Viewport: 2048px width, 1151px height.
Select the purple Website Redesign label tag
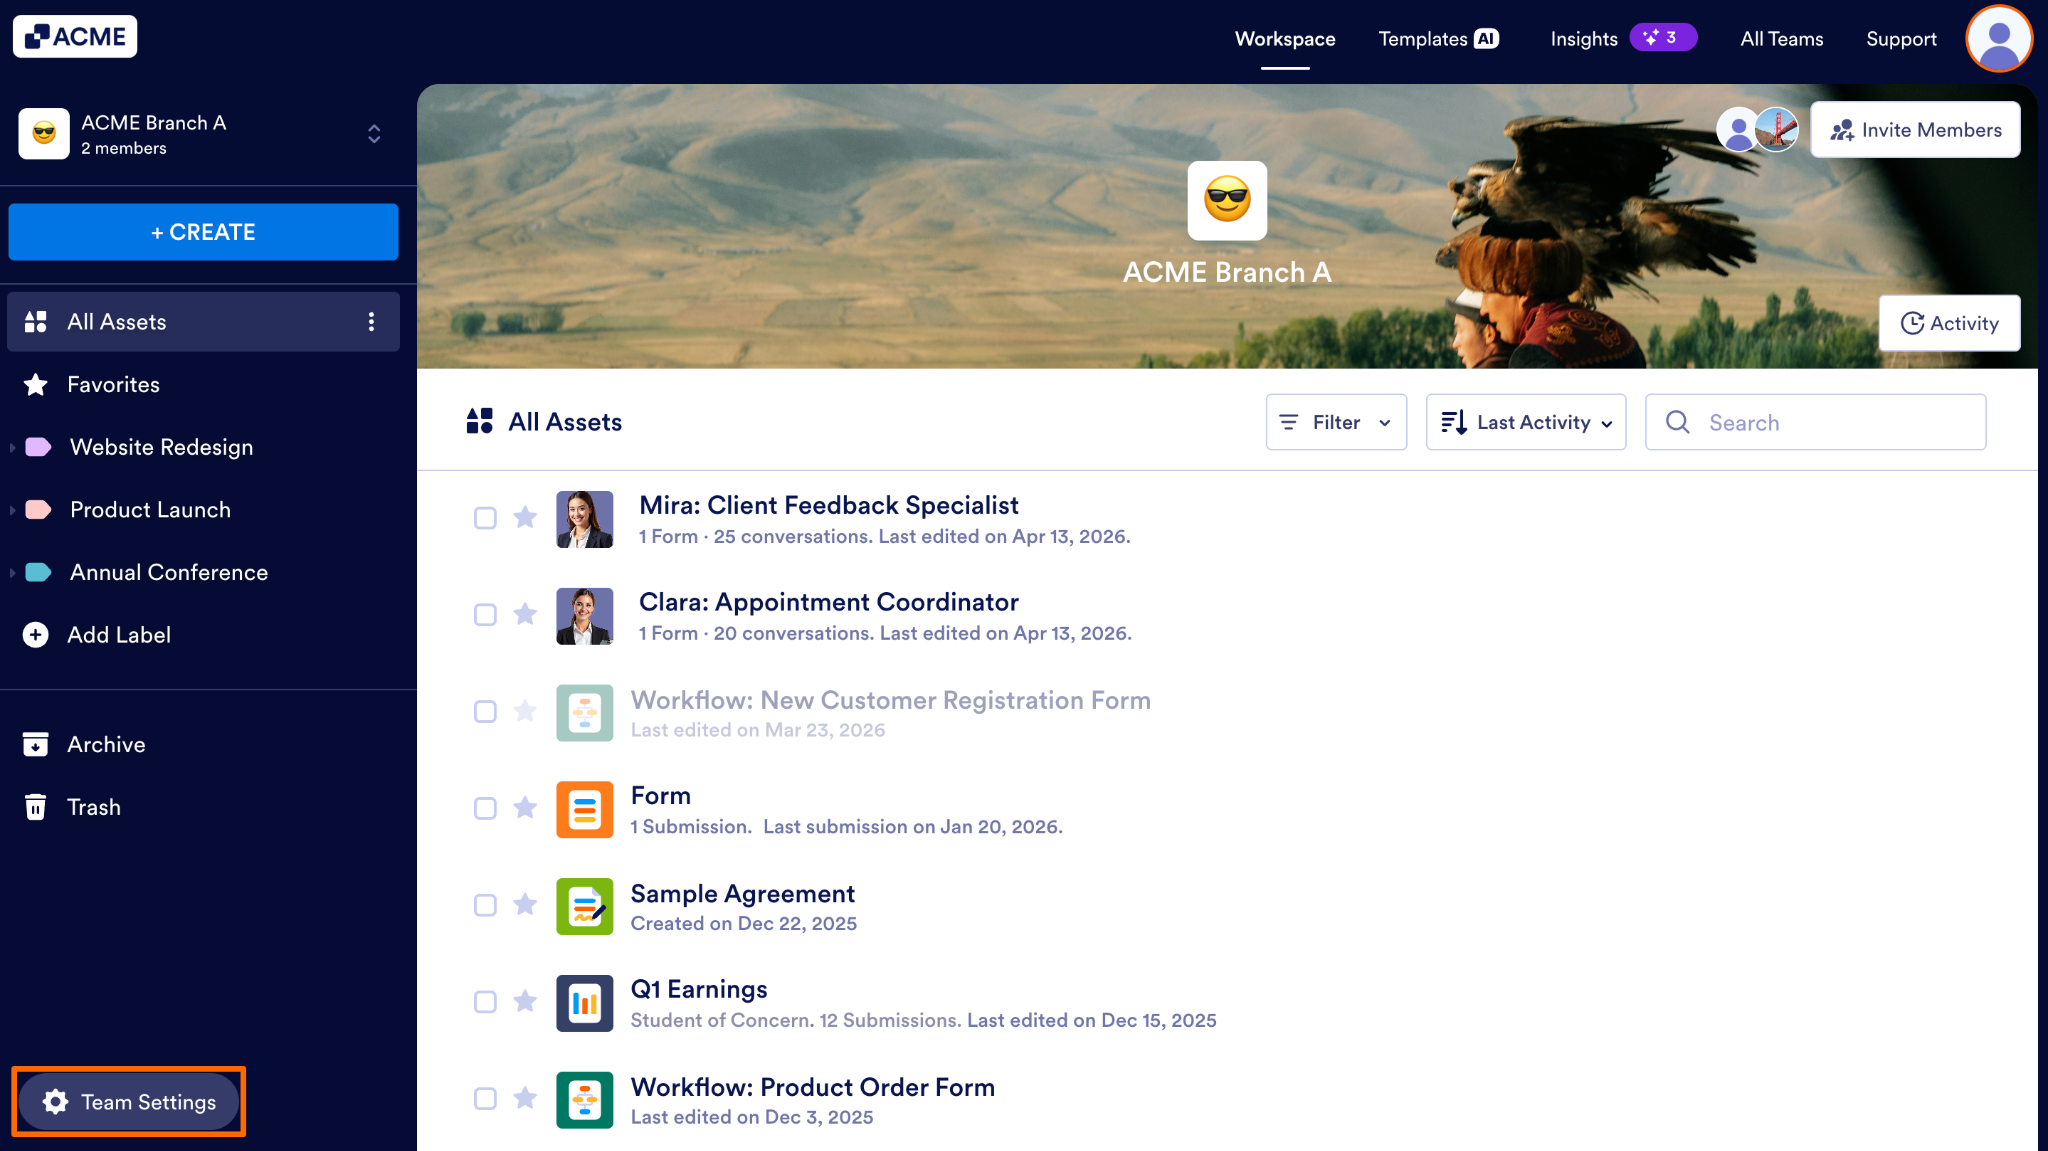tap(38, 448)
